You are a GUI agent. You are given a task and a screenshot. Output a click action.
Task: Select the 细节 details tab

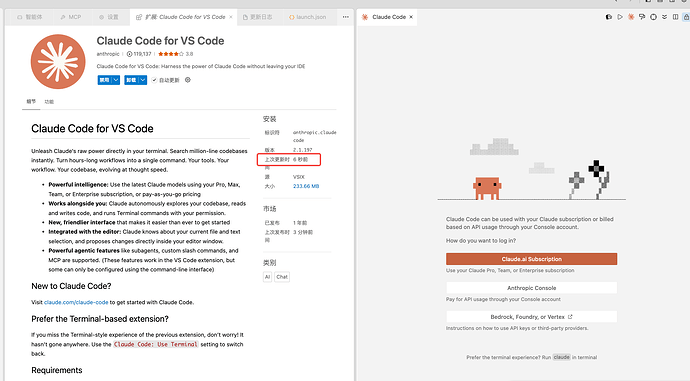pos(31,102)
